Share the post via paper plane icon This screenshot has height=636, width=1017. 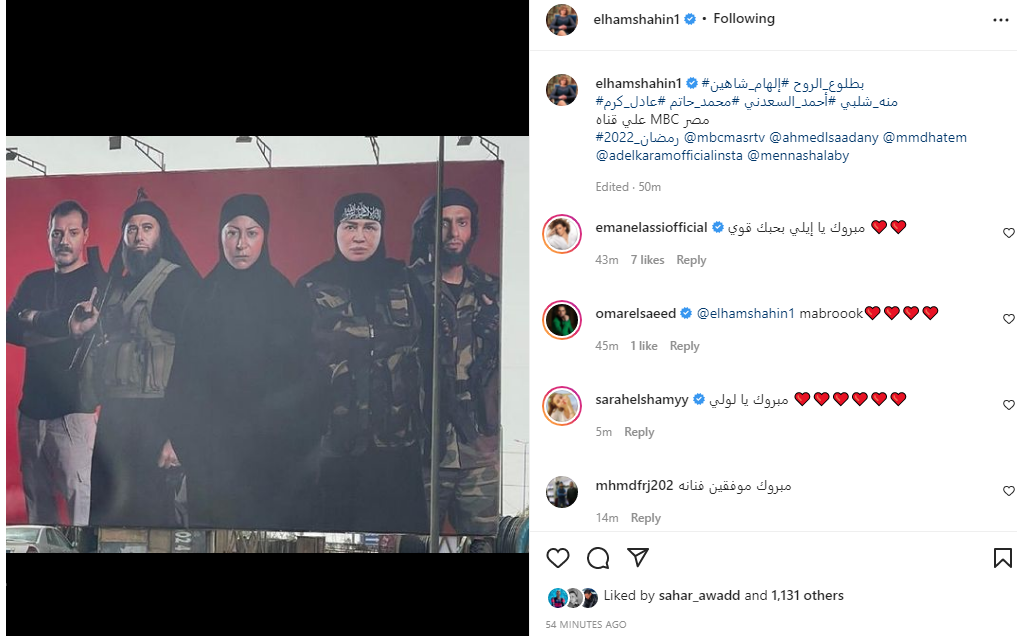638,558
